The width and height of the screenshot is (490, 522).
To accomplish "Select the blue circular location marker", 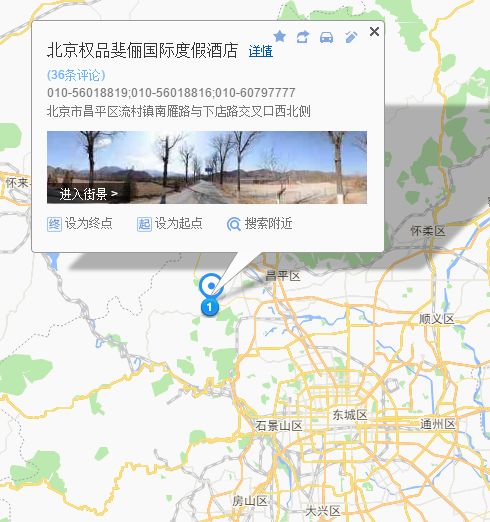I will (x=211, y=285).
